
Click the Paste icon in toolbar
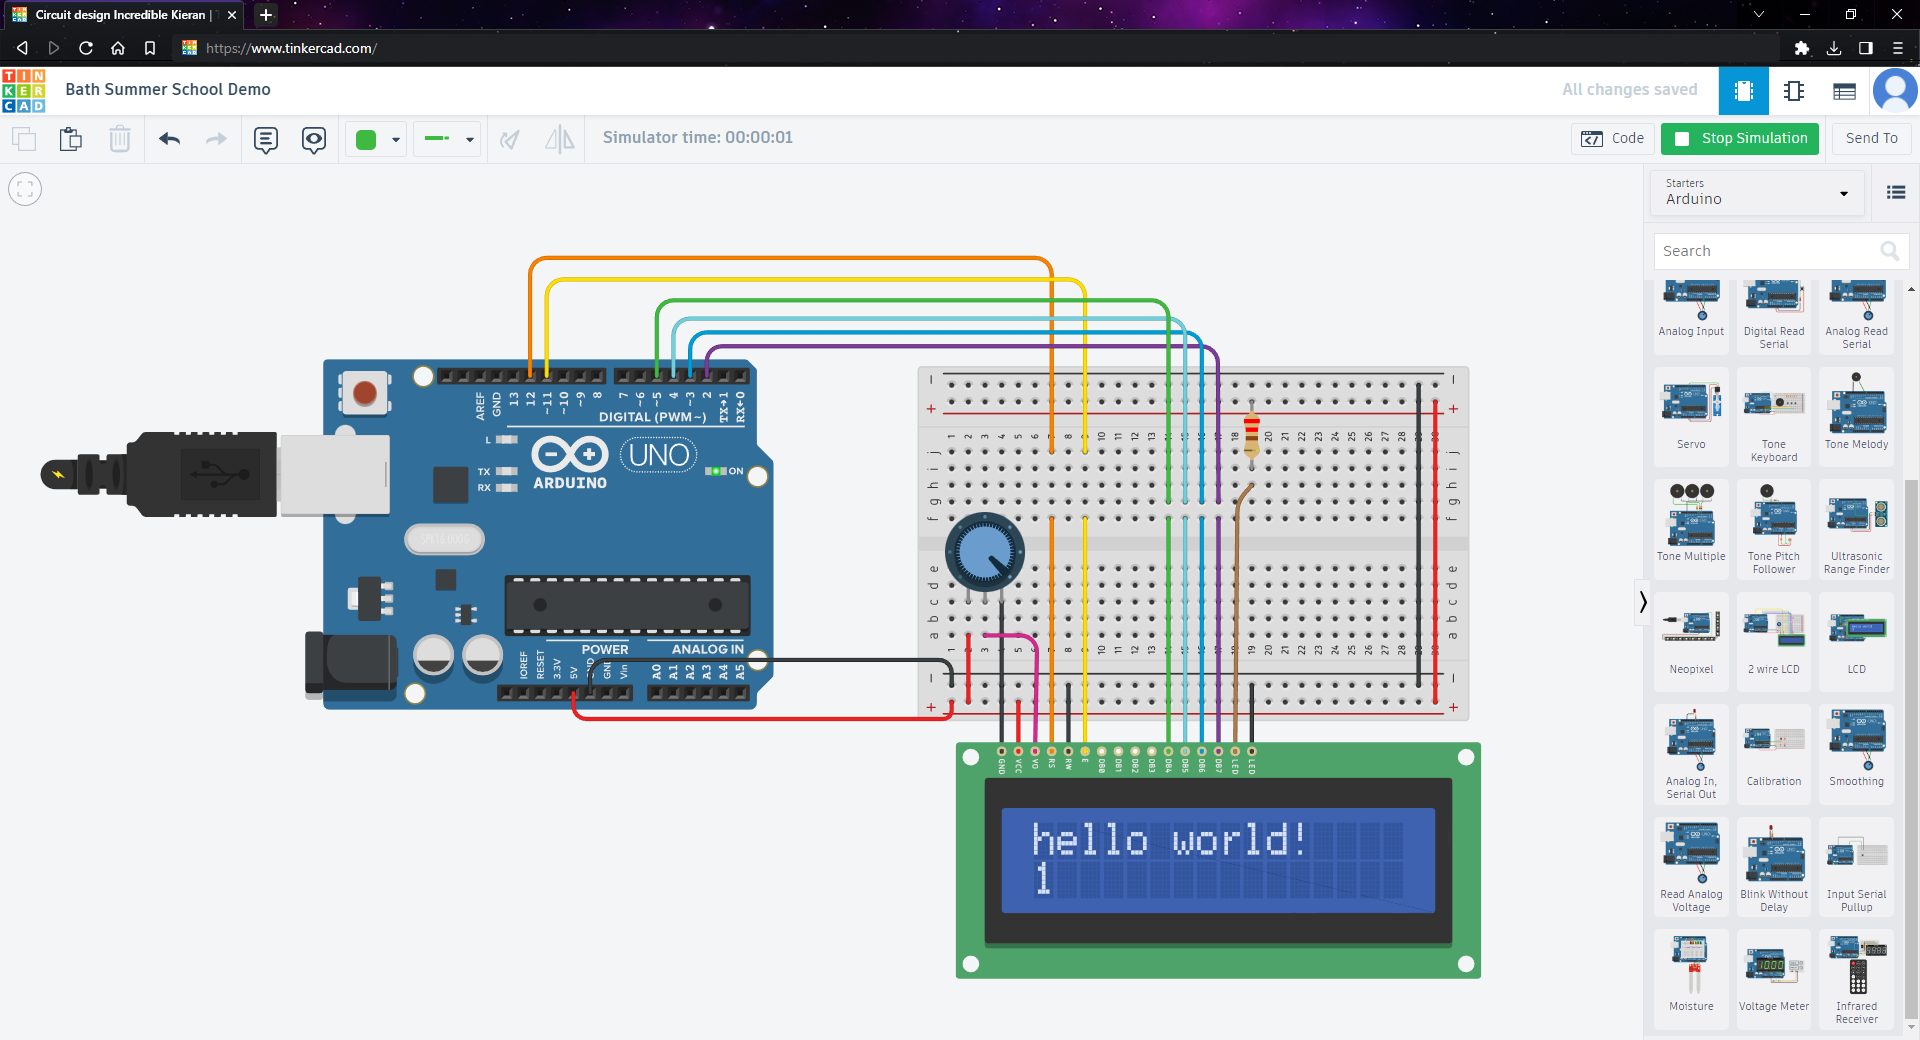70,139
